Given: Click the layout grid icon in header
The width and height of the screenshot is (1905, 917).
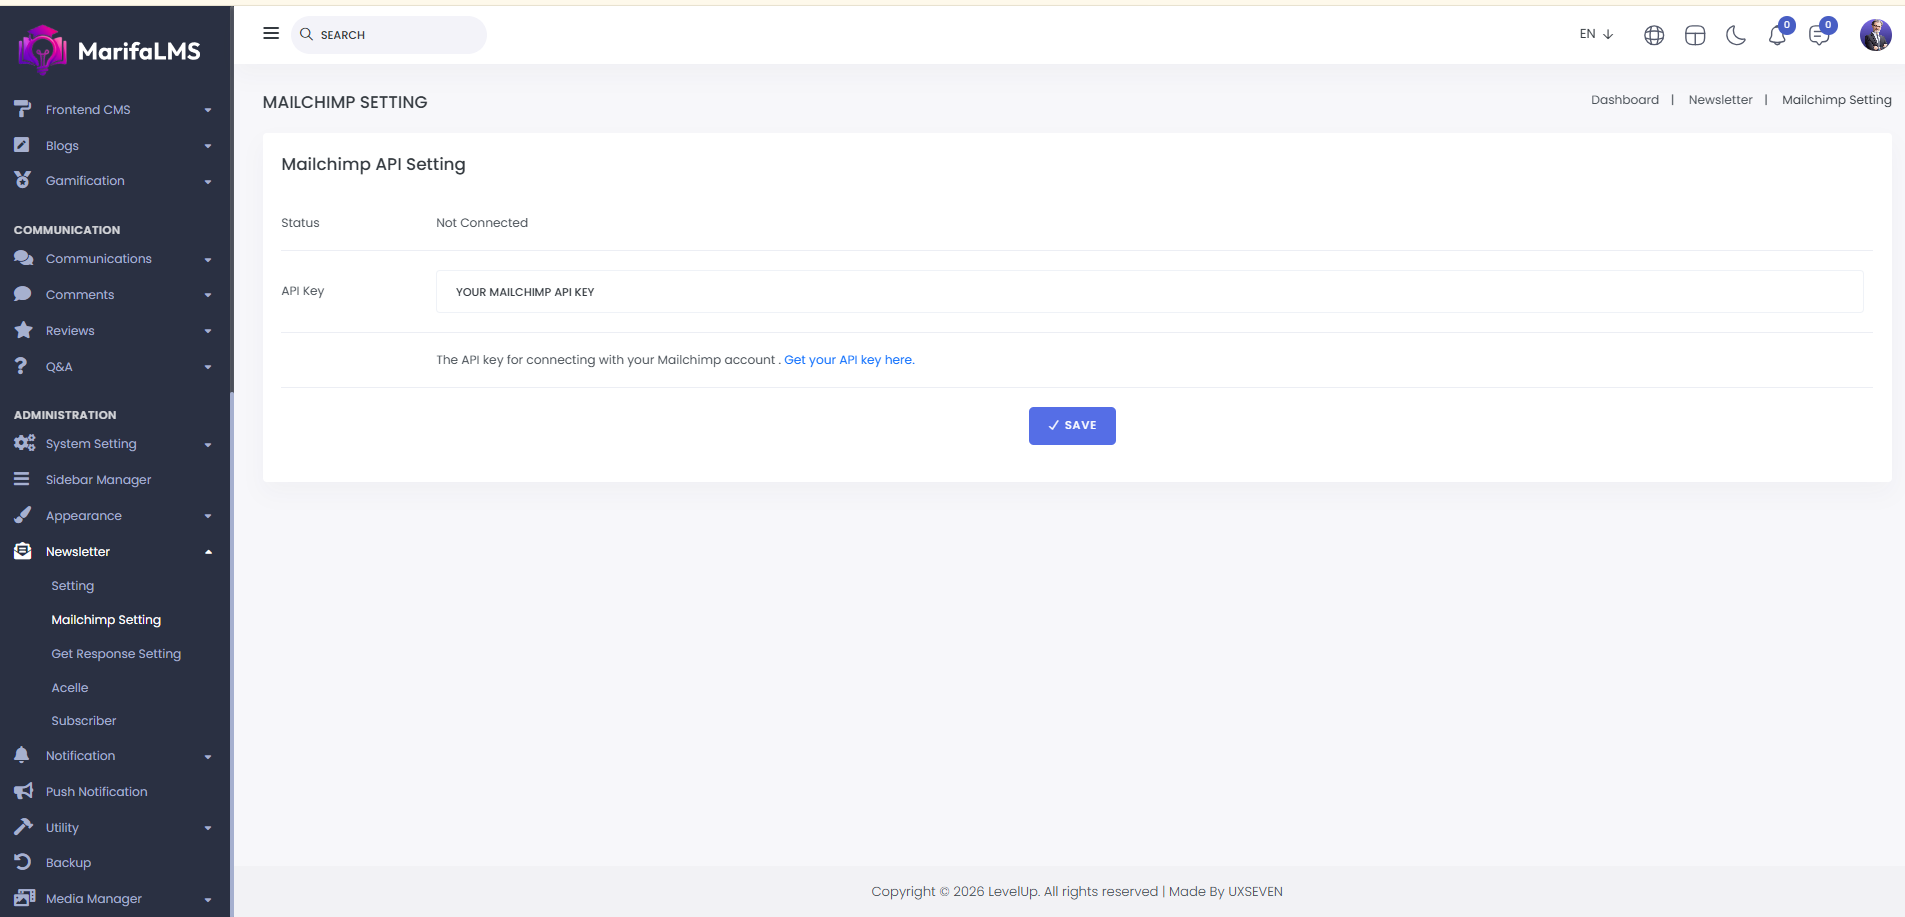Looking at the screenshot, I should [1695, 36].
